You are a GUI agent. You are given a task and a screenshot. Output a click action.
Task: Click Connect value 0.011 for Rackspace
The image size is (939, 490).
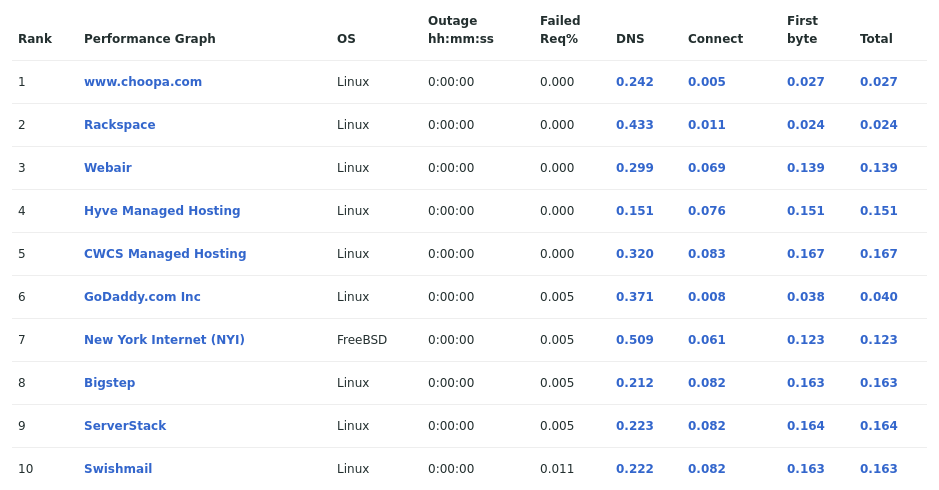707,125
